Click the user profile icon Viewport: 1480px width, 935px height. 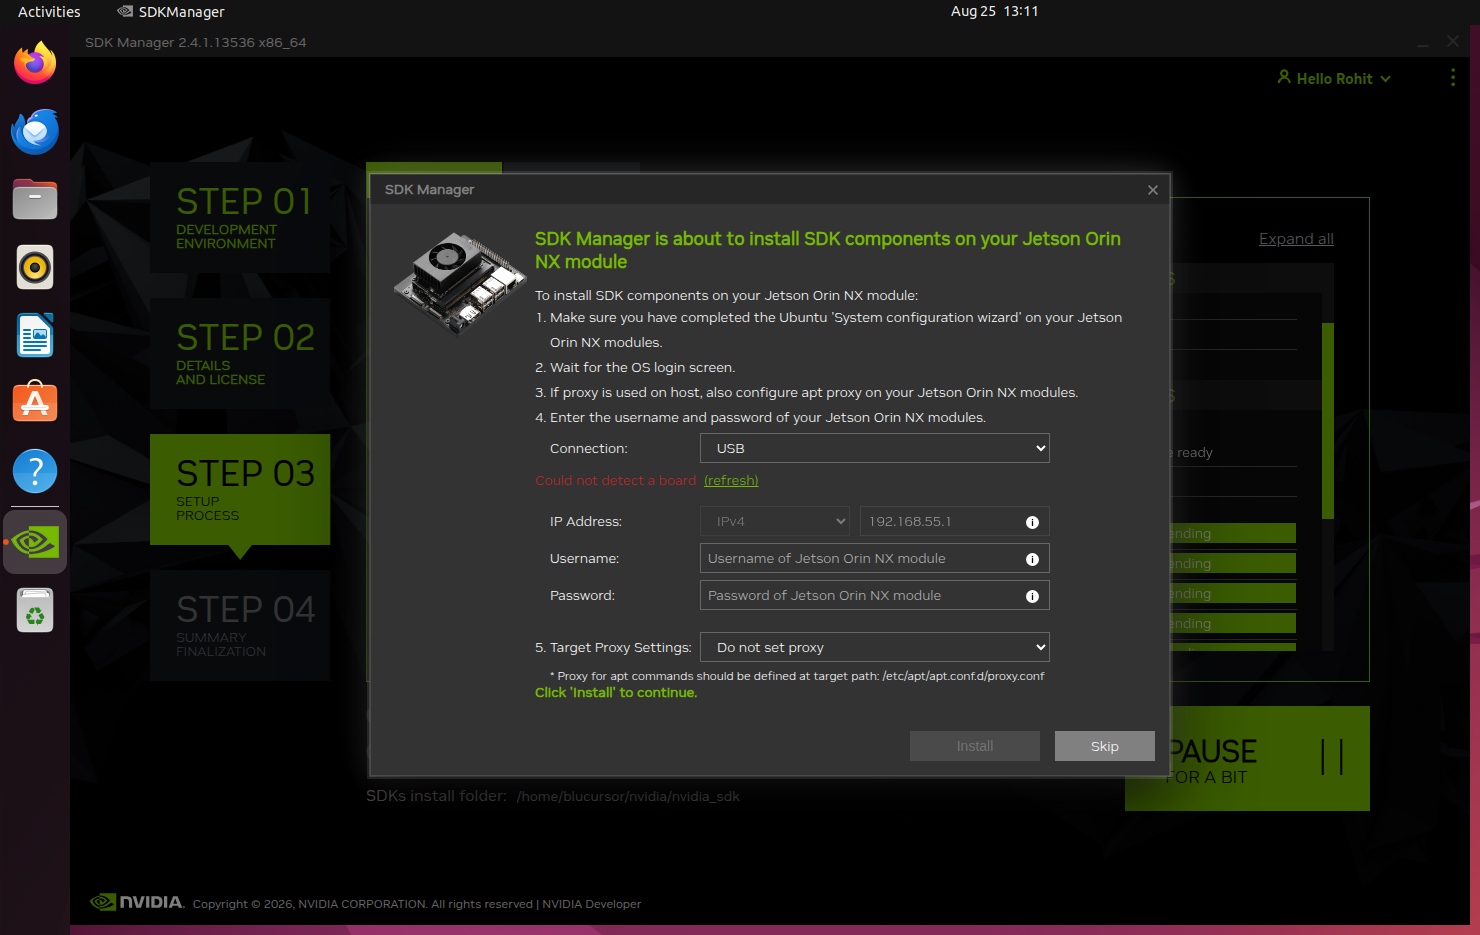pyautogui.click(x=1284, y=77)
